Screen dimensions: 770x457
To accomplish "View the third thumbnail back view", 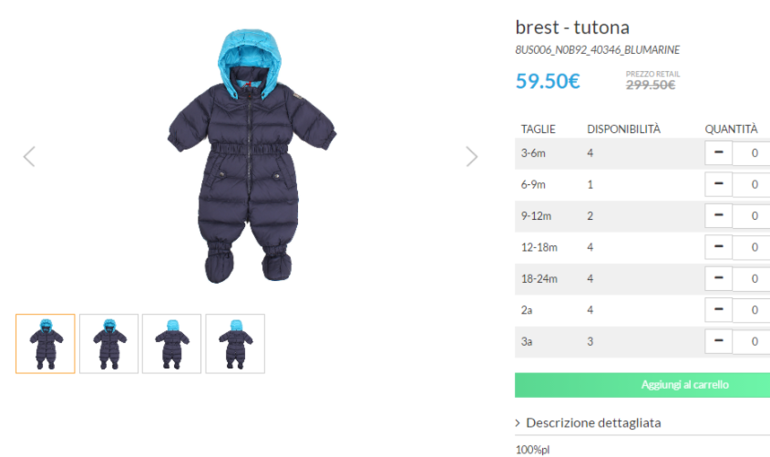I will pos(172,344).
